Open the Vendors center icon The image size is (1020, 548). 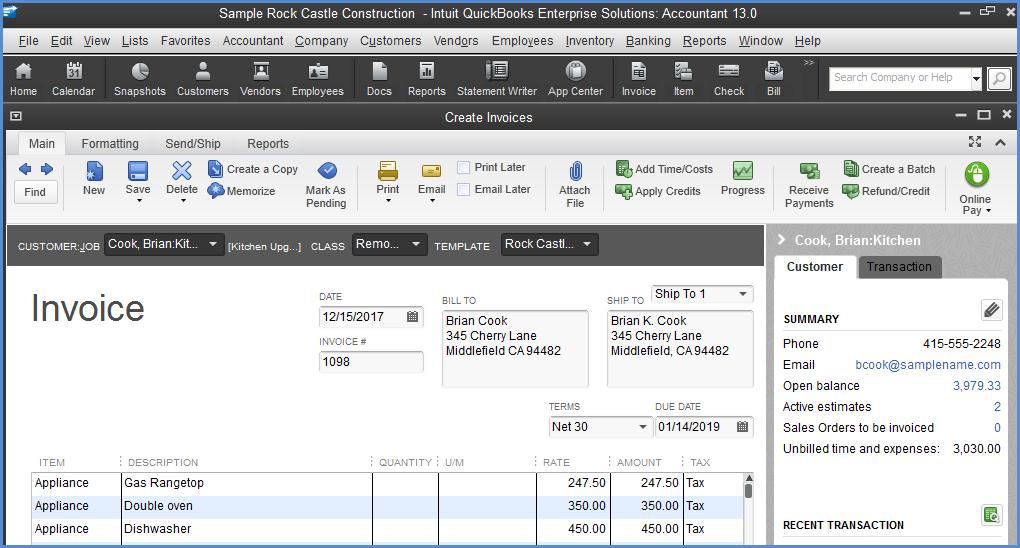tap(260, 79)
